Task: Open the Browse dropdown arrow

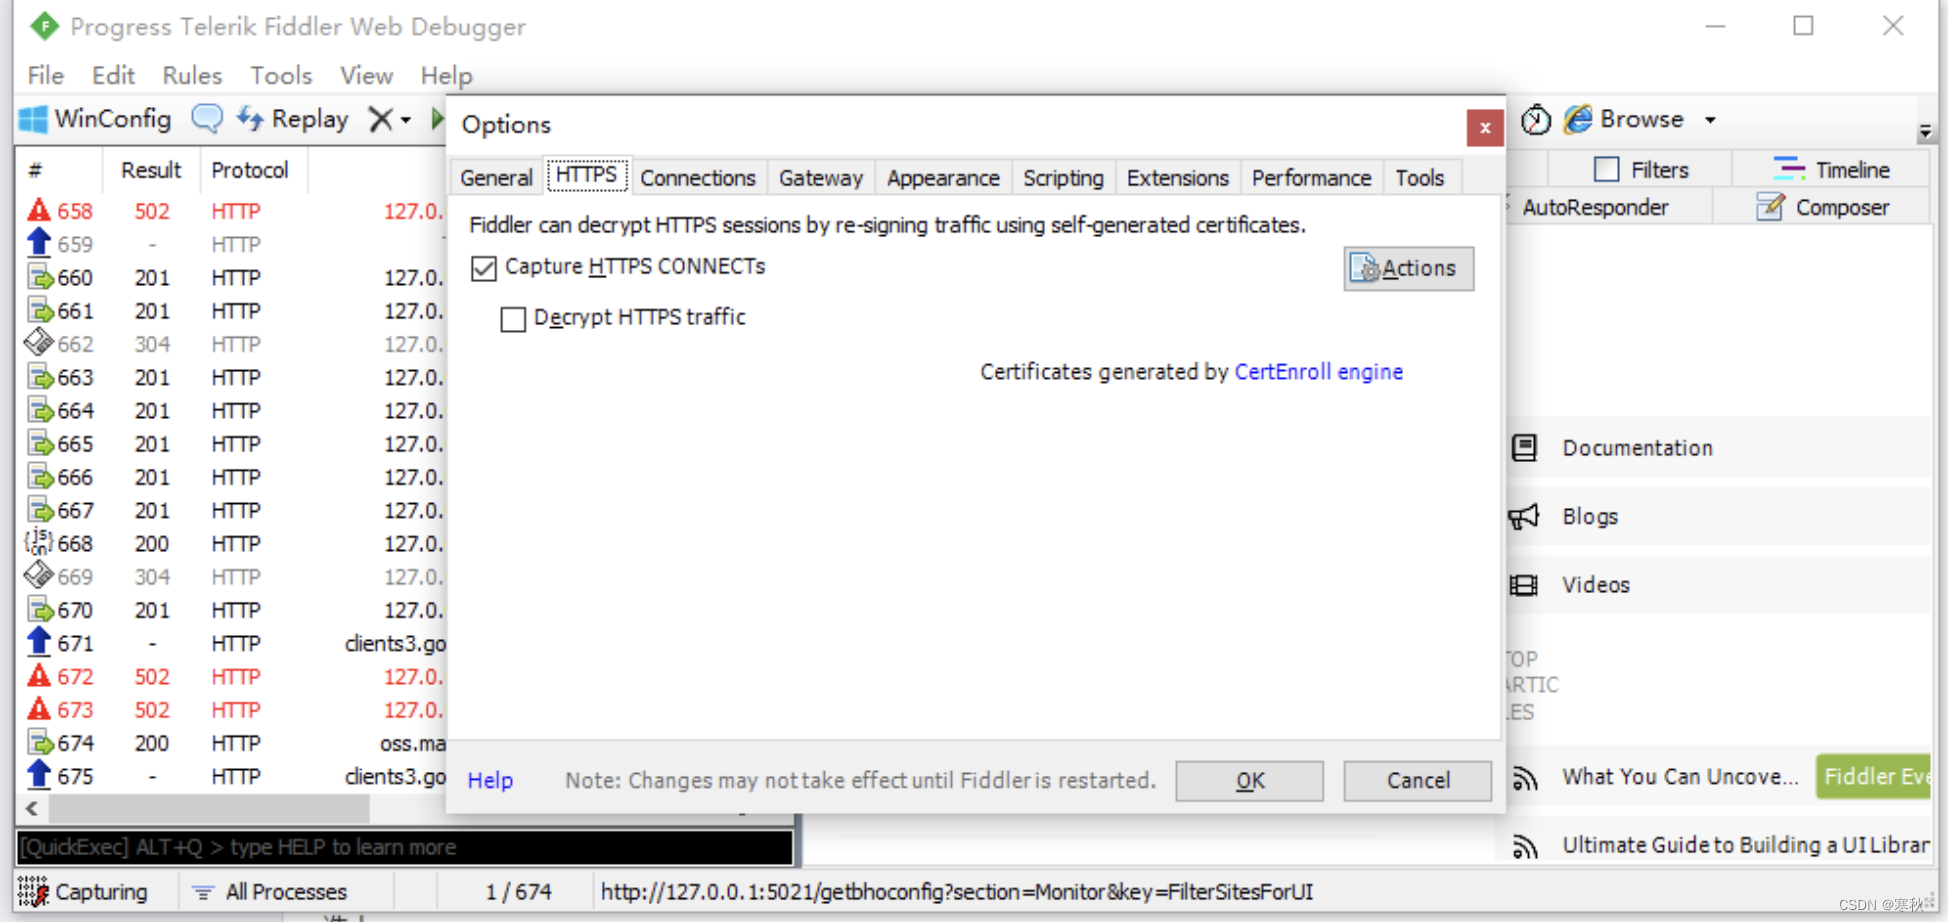Action: pos(1711,120)
